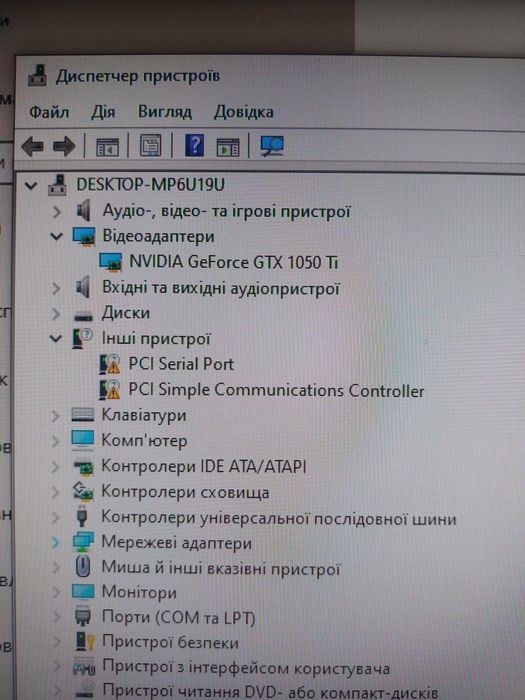Click the blue Help question mark icon
The height and width of the screenshot is (700, 525).
194,145
